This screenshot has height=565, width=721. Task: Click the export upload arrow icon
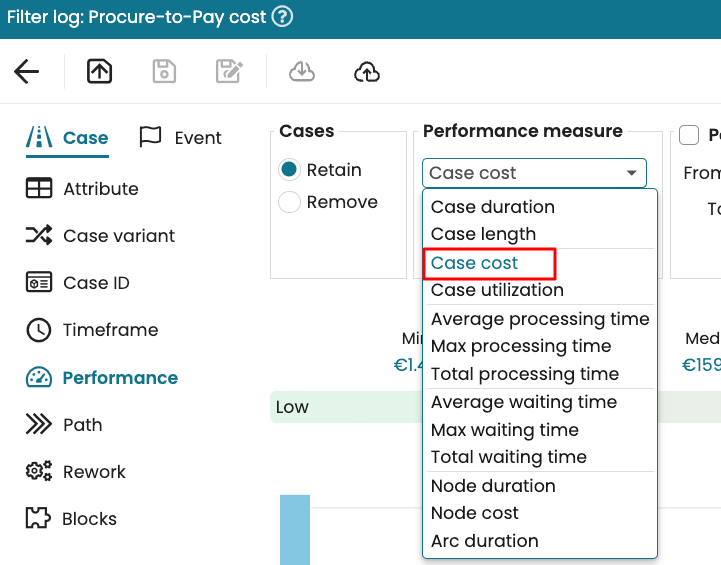[100, 71]
